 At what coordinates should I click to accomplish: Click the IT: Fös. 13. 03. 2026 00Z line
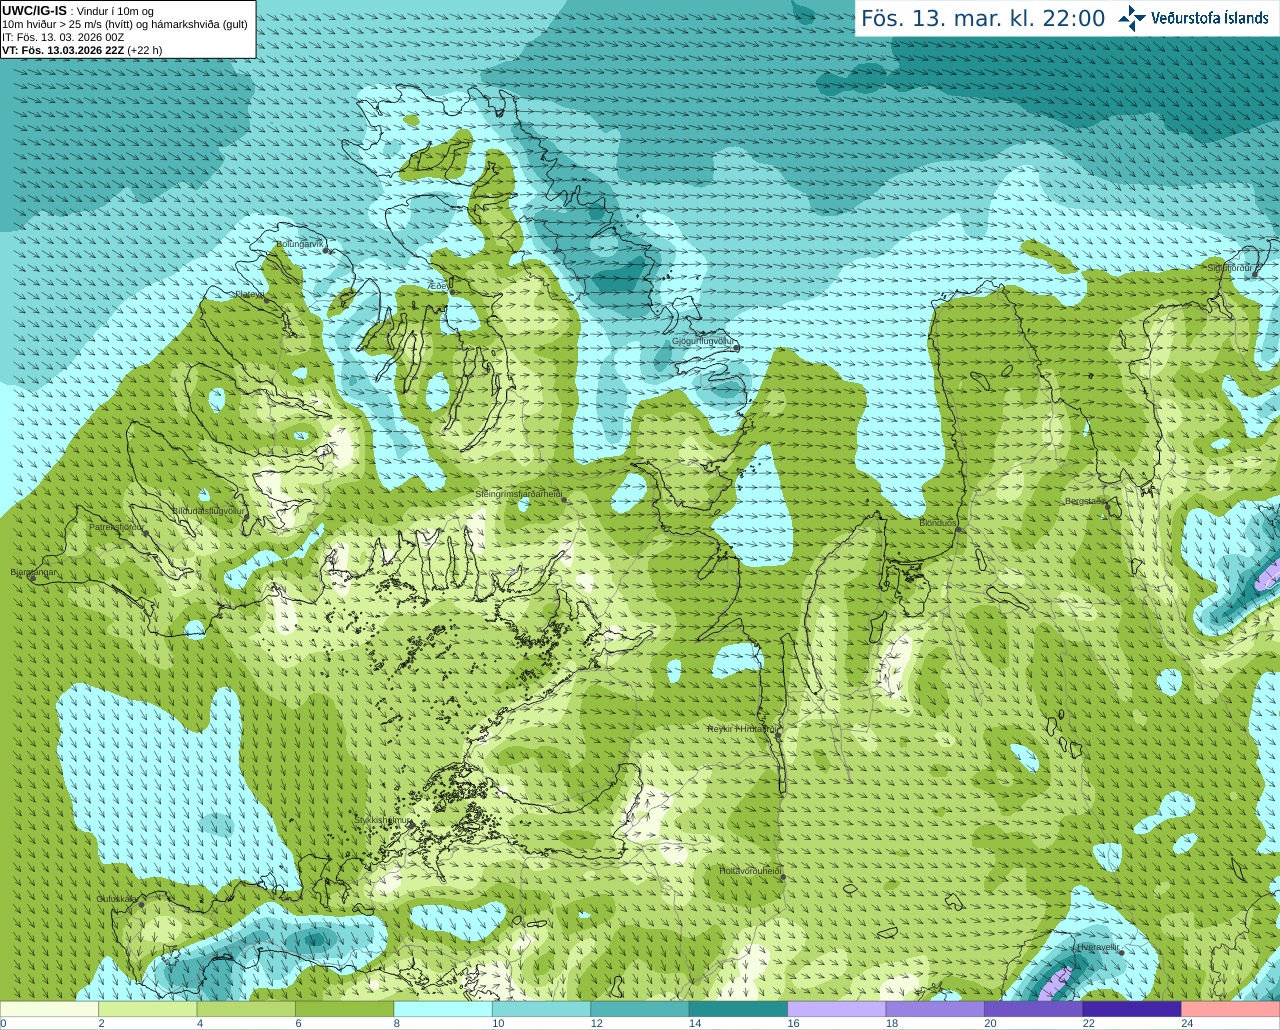tap(63, 37)
